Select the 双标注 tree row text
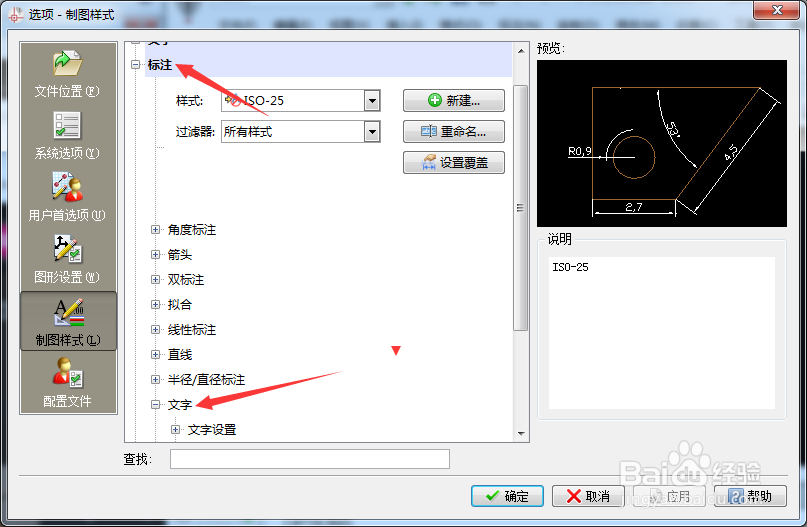Image resolution: width=807 pixels, height=527 pixels. 186,279
